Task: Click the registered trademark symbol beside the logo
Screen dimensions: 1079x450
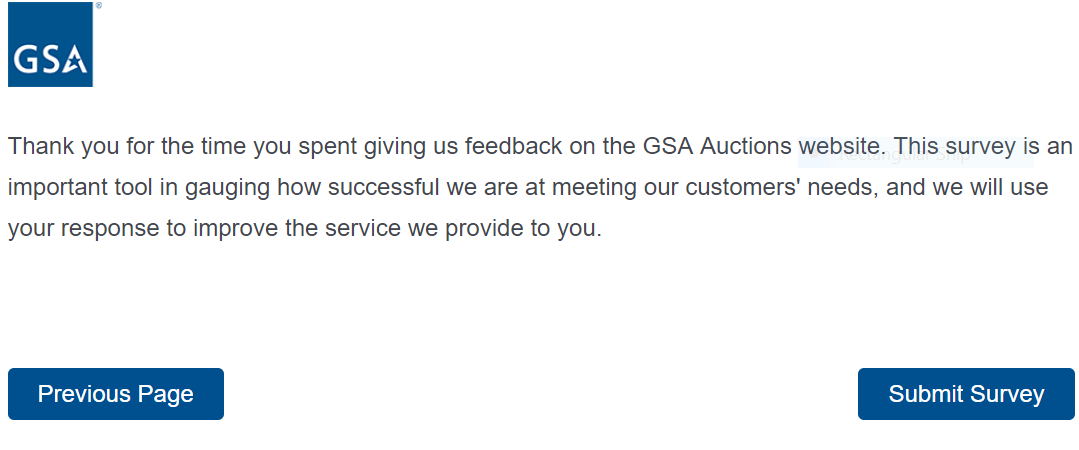Action: click(97, 6)
